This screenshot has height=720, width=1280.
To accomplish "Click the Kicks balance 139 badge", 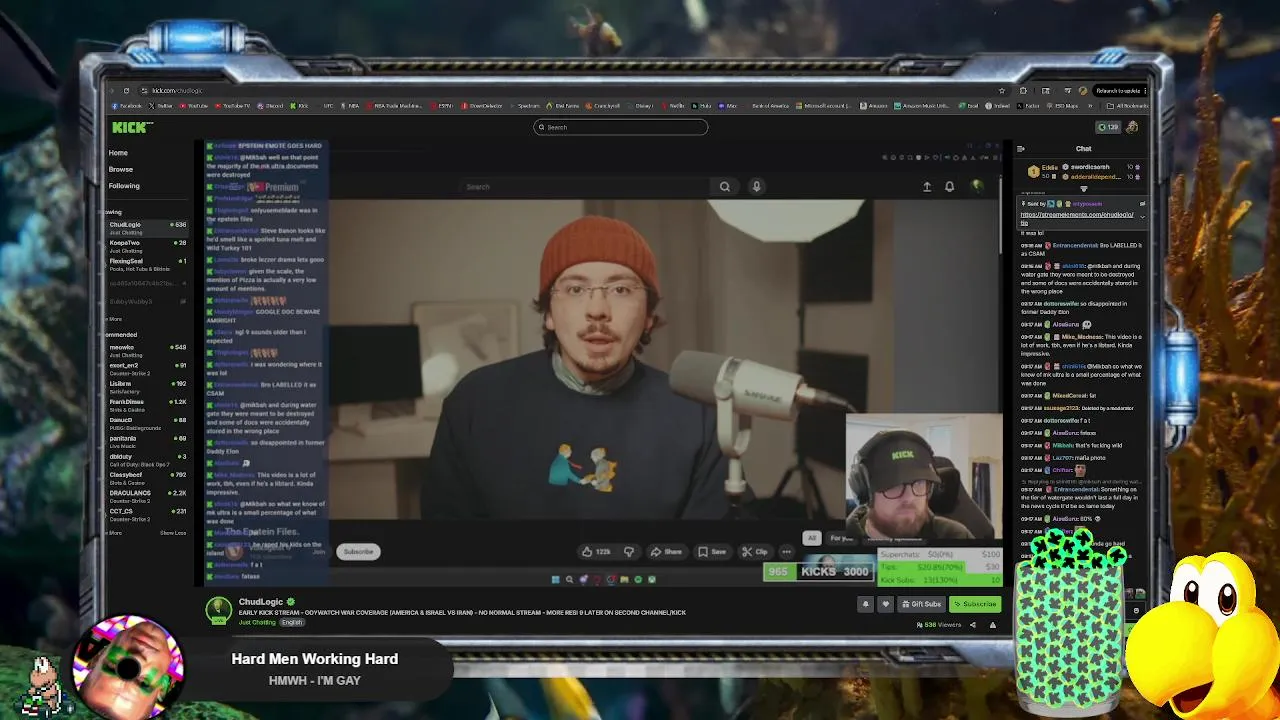I will point(1108,127).
